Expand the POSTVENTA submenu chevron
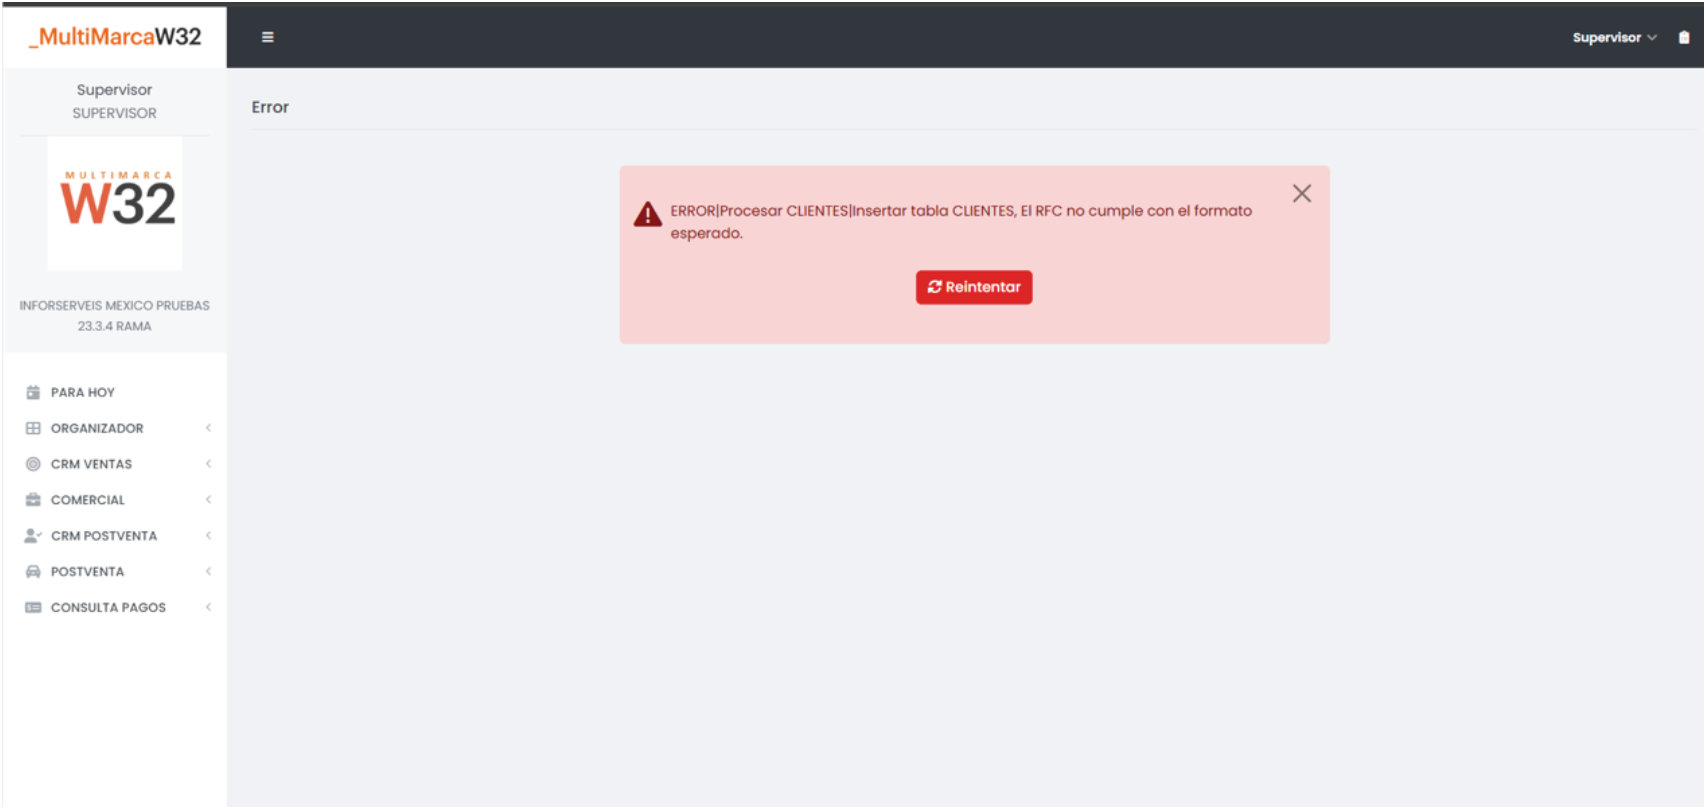This screenshot has width=1706, height=809. [x=208, y=572]
